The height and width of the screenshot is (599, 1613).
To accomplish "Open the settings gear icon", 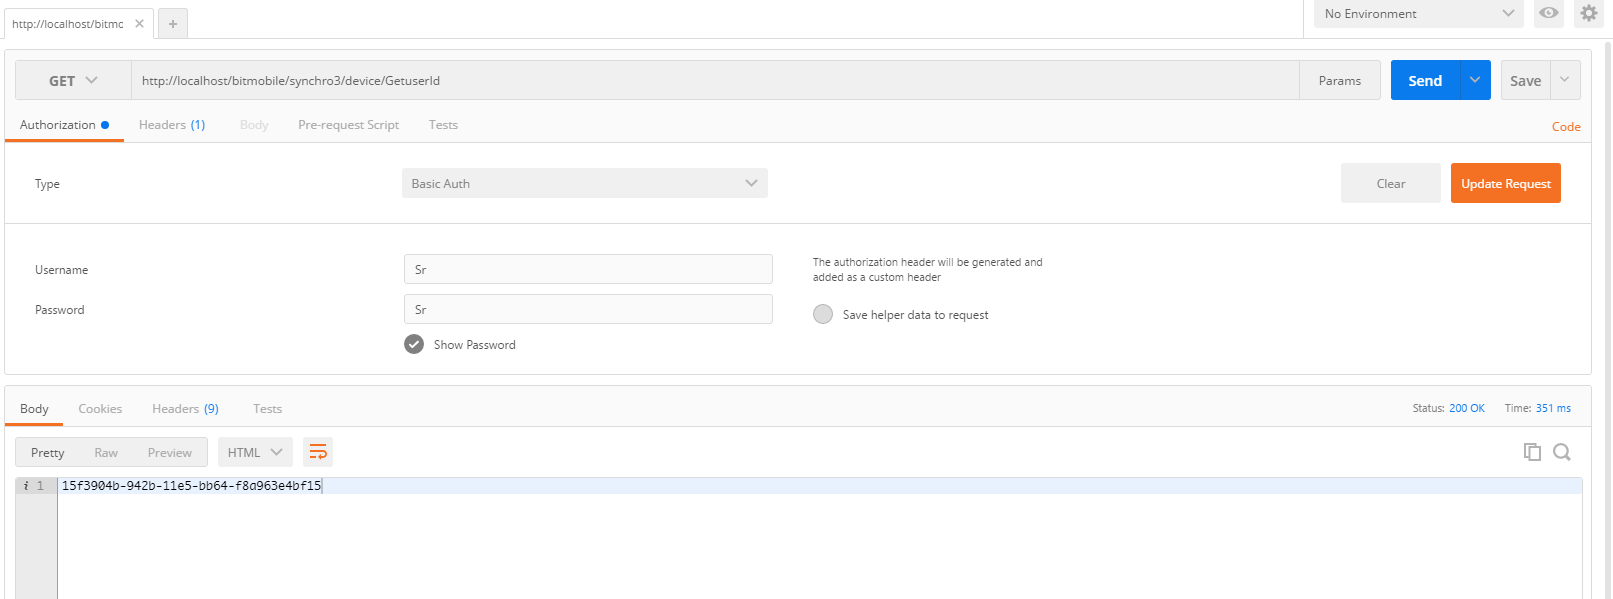I will pos(1588,13).
